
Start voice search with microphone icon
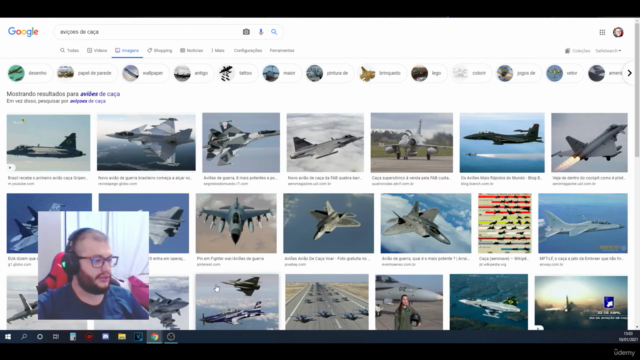point(261,32)
